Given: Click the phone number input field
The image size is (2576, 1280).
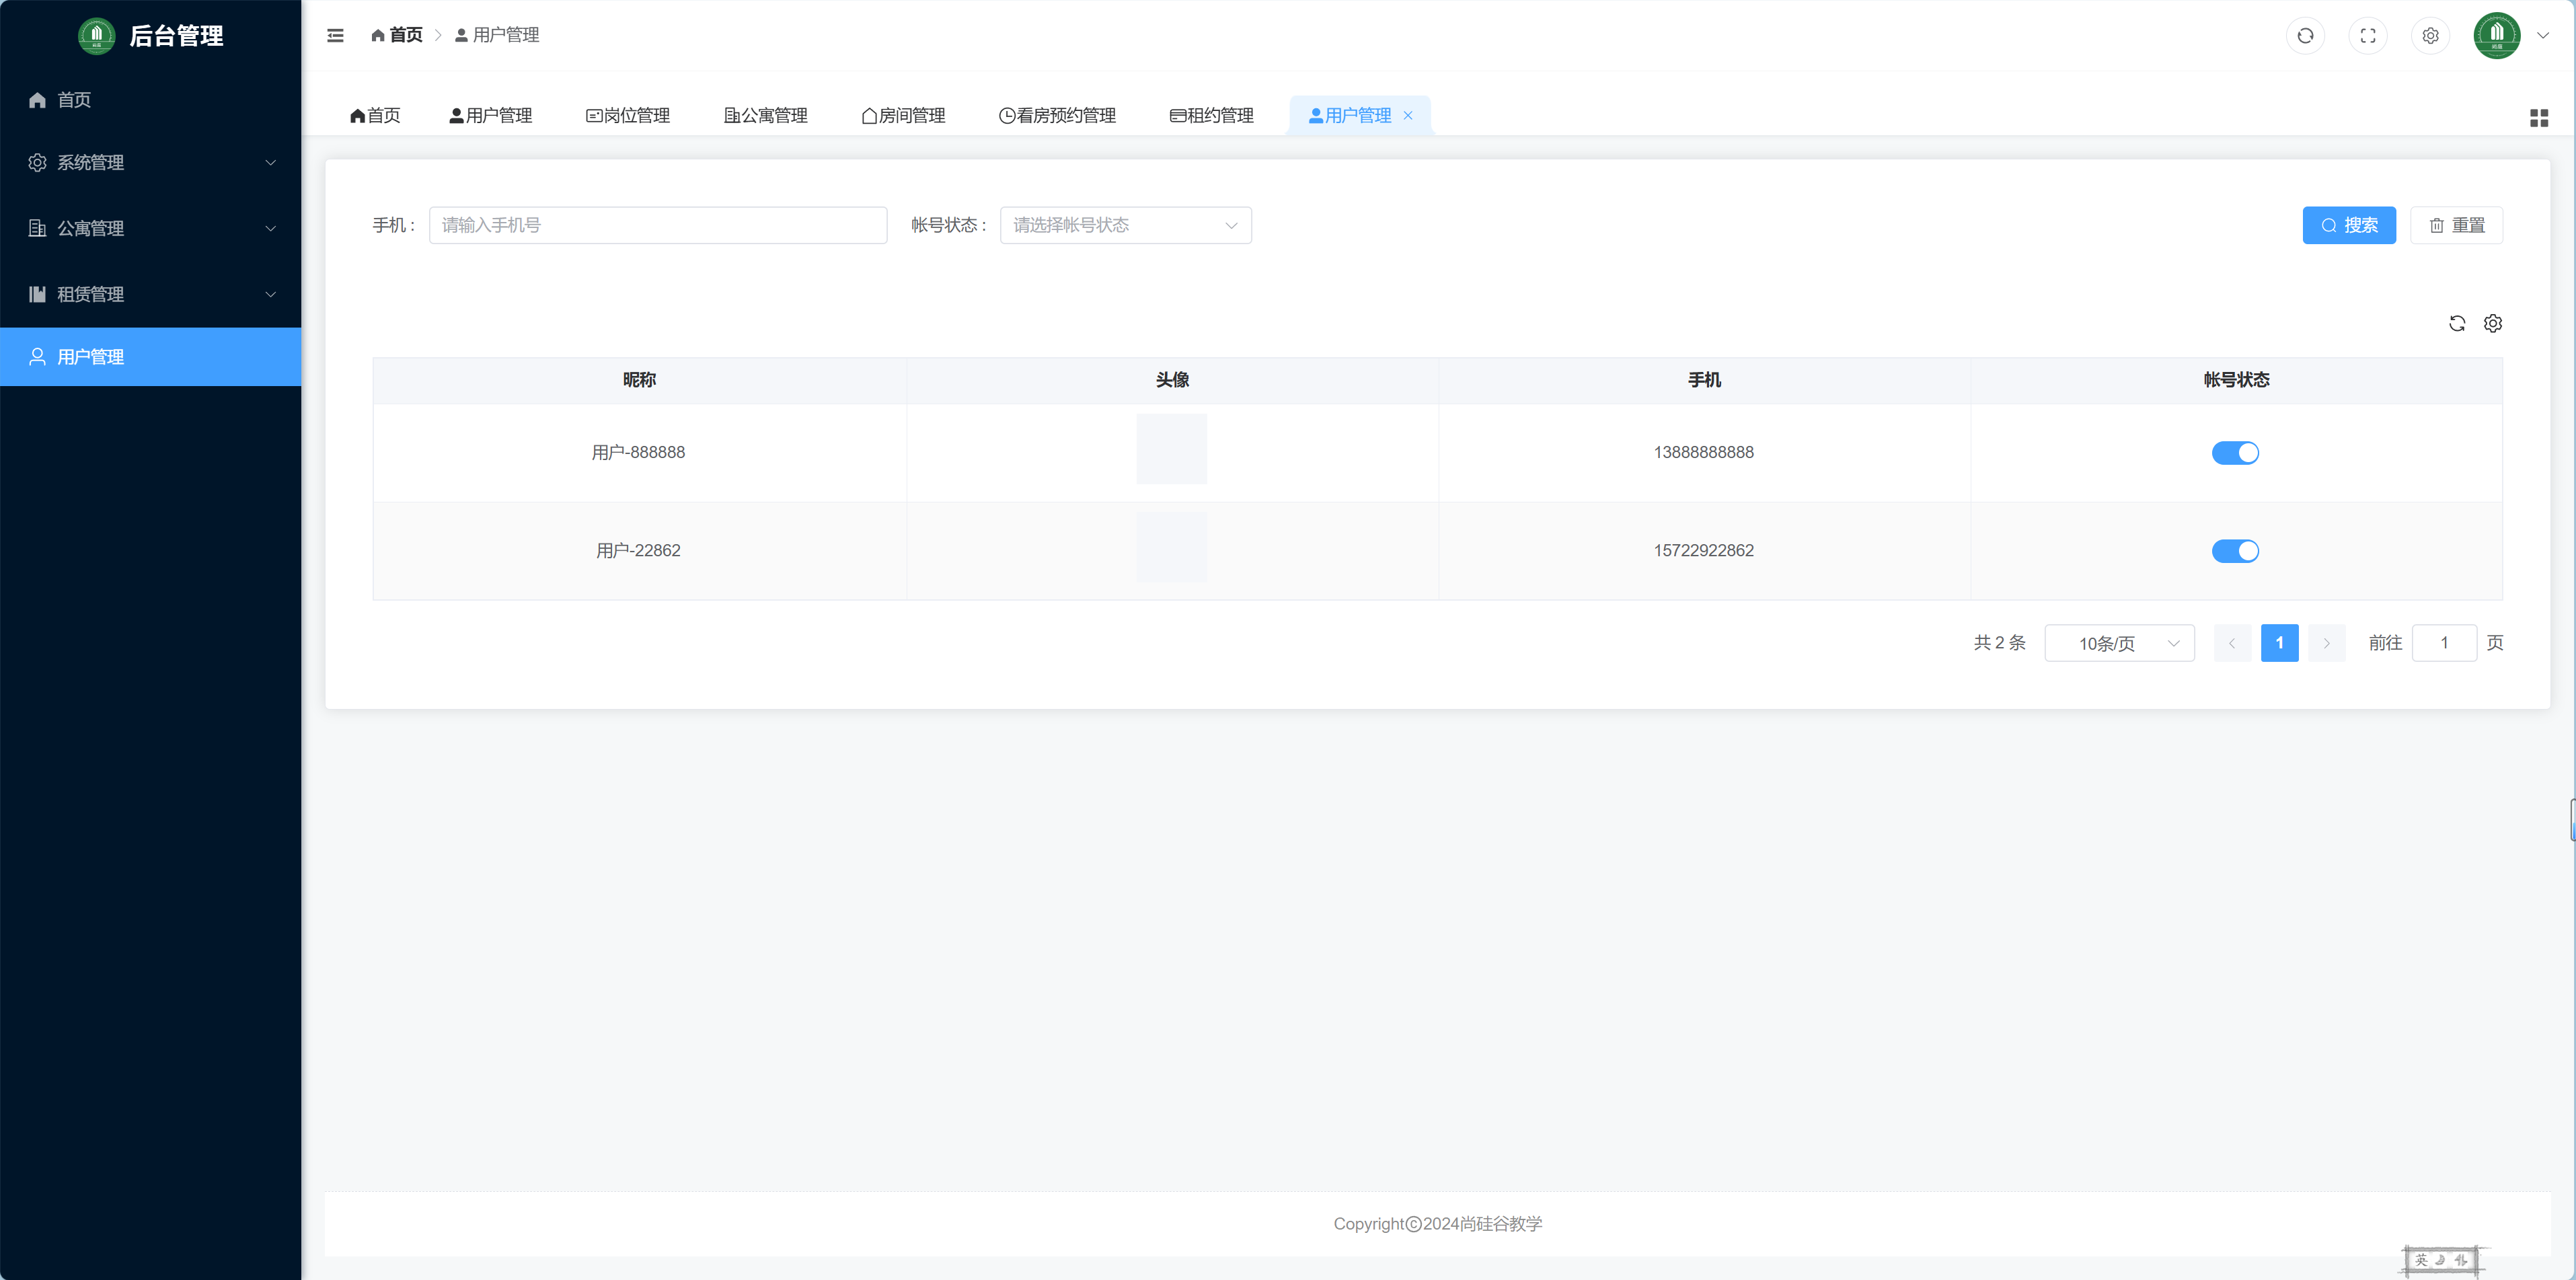Looking at the screenshot, I should click(x=657, y=225).
